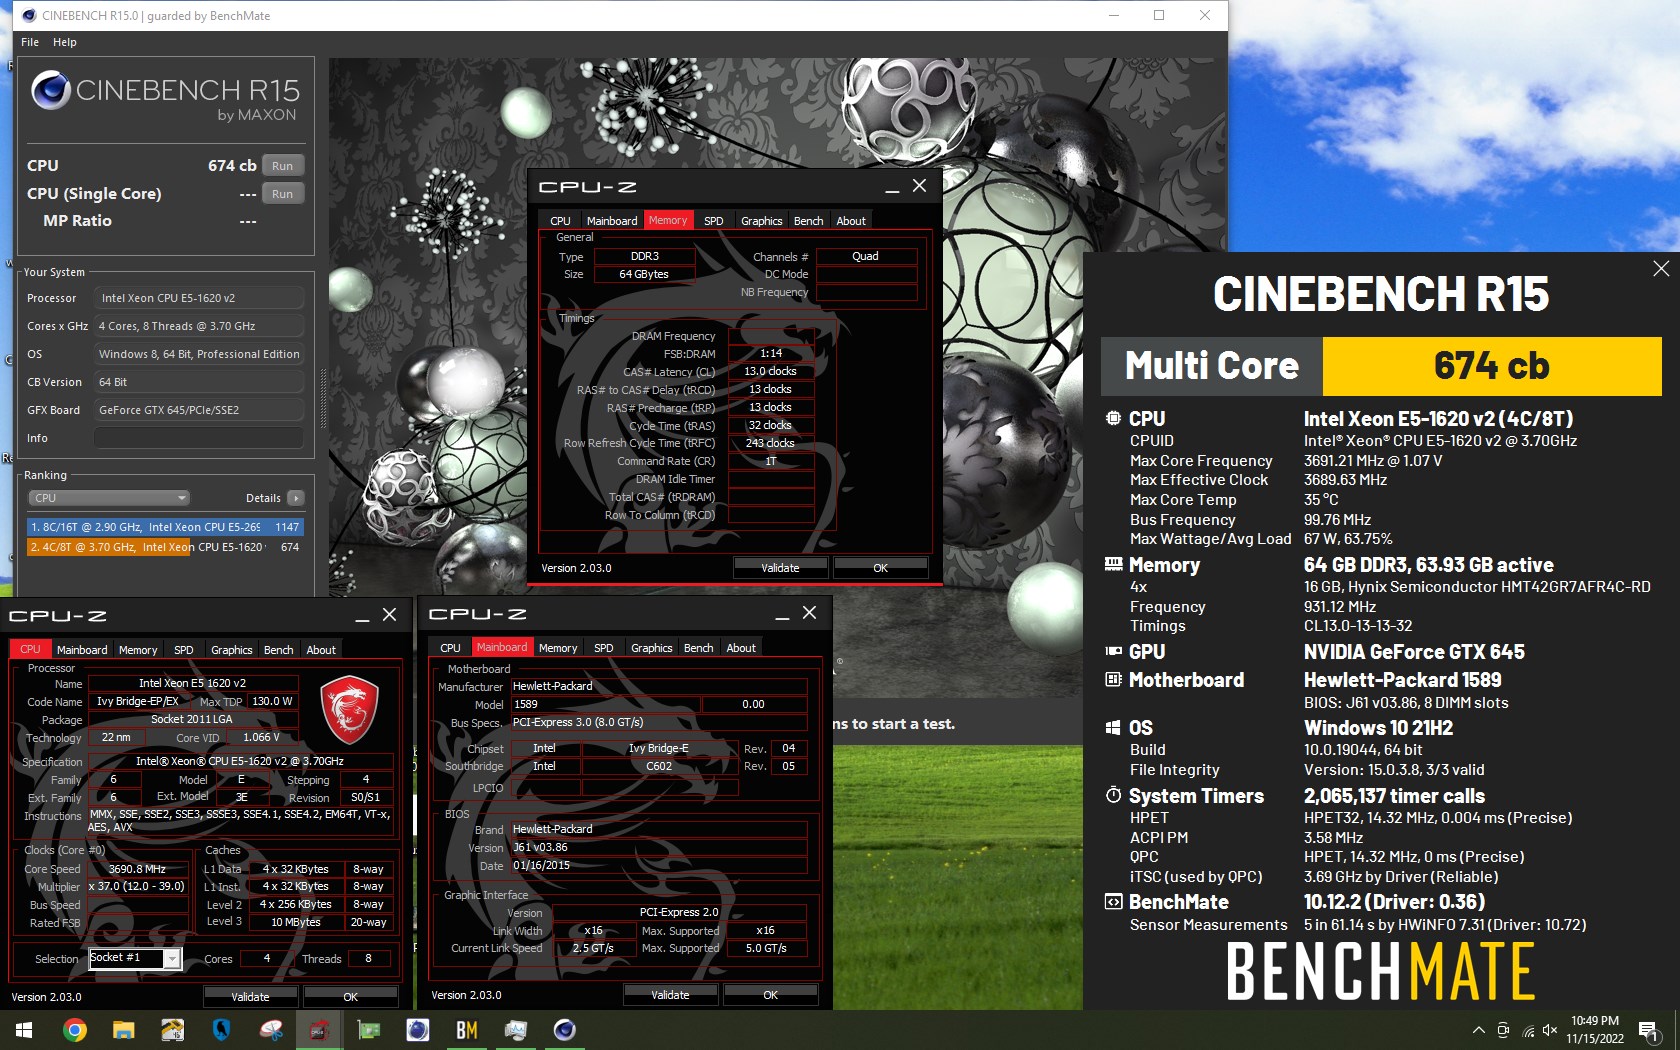Open the Ranking CPU dropdown in Cinebench
This screenshot has height=1050, width=1680.
tap(108, 498)
